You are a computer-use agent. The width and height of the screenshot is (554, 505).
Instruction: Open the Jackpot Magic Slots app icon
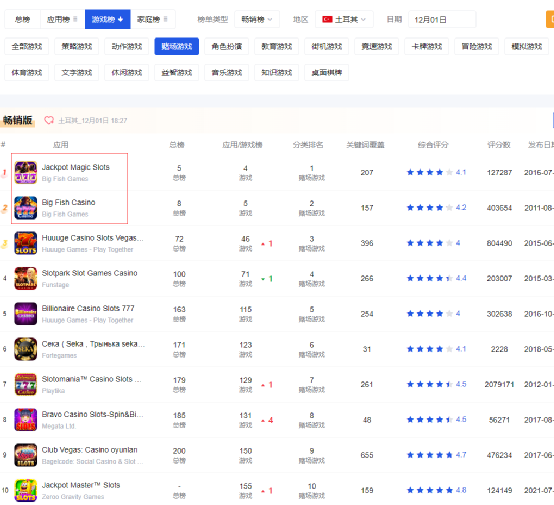point(25,172)
